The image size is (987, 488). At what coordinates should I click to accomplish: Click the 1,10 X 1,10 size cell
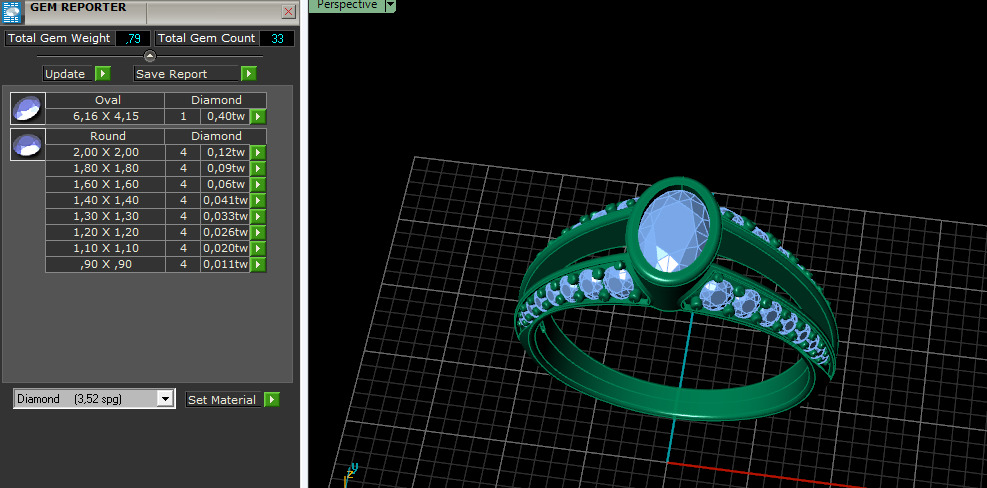105,248
